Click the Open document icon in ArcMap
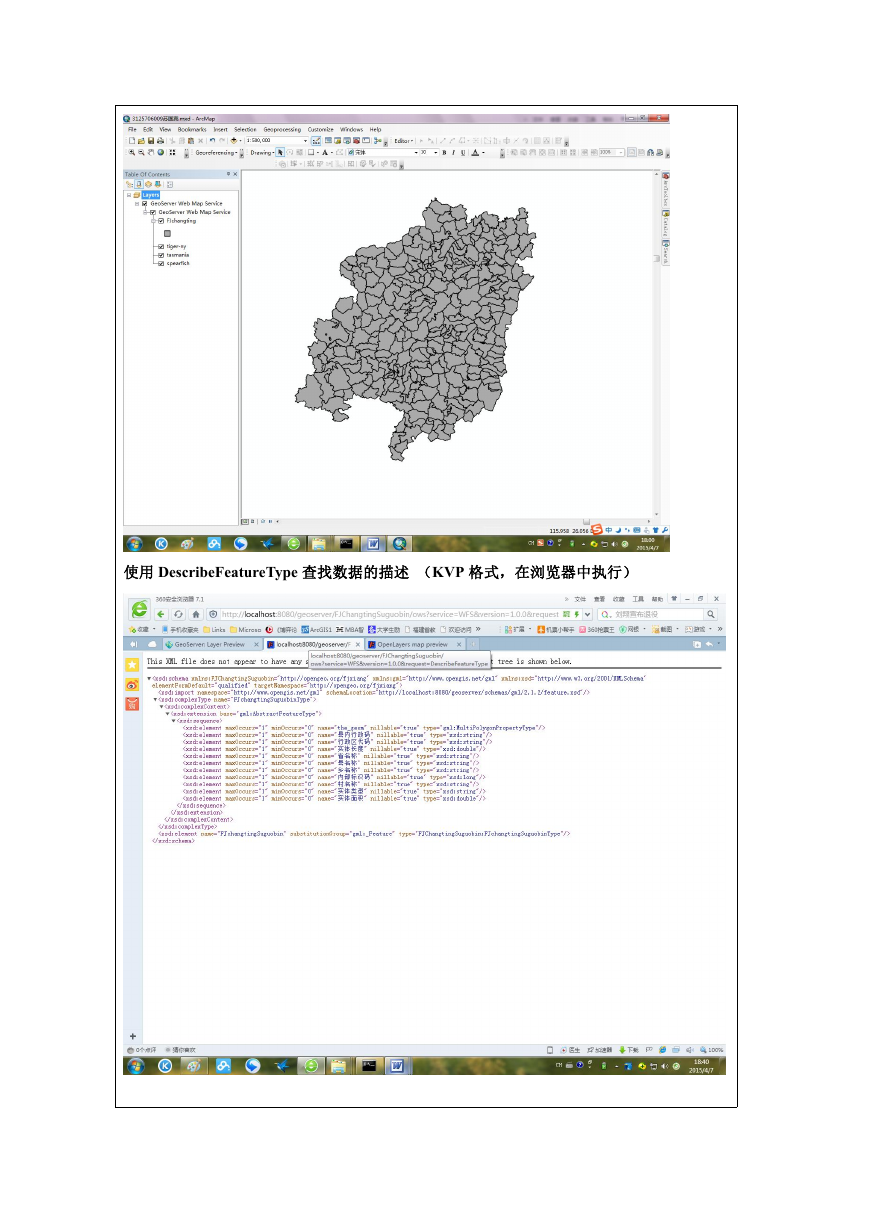869x1228 pixels. pyautogui.click(x=141, y=141)
